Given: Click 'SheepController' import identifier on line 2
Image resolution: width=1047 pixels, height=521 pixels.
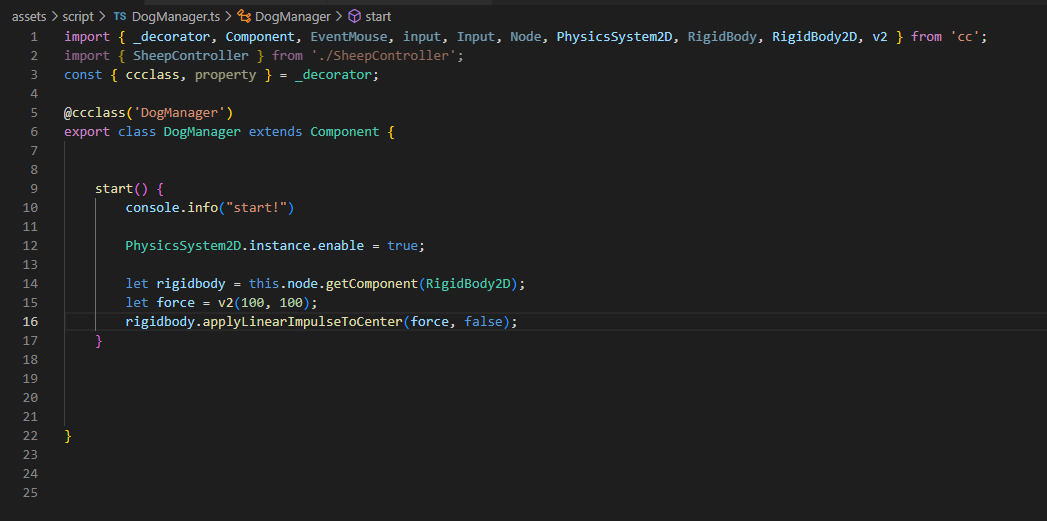Looking at the screenshot, I should tap(191, 55).
